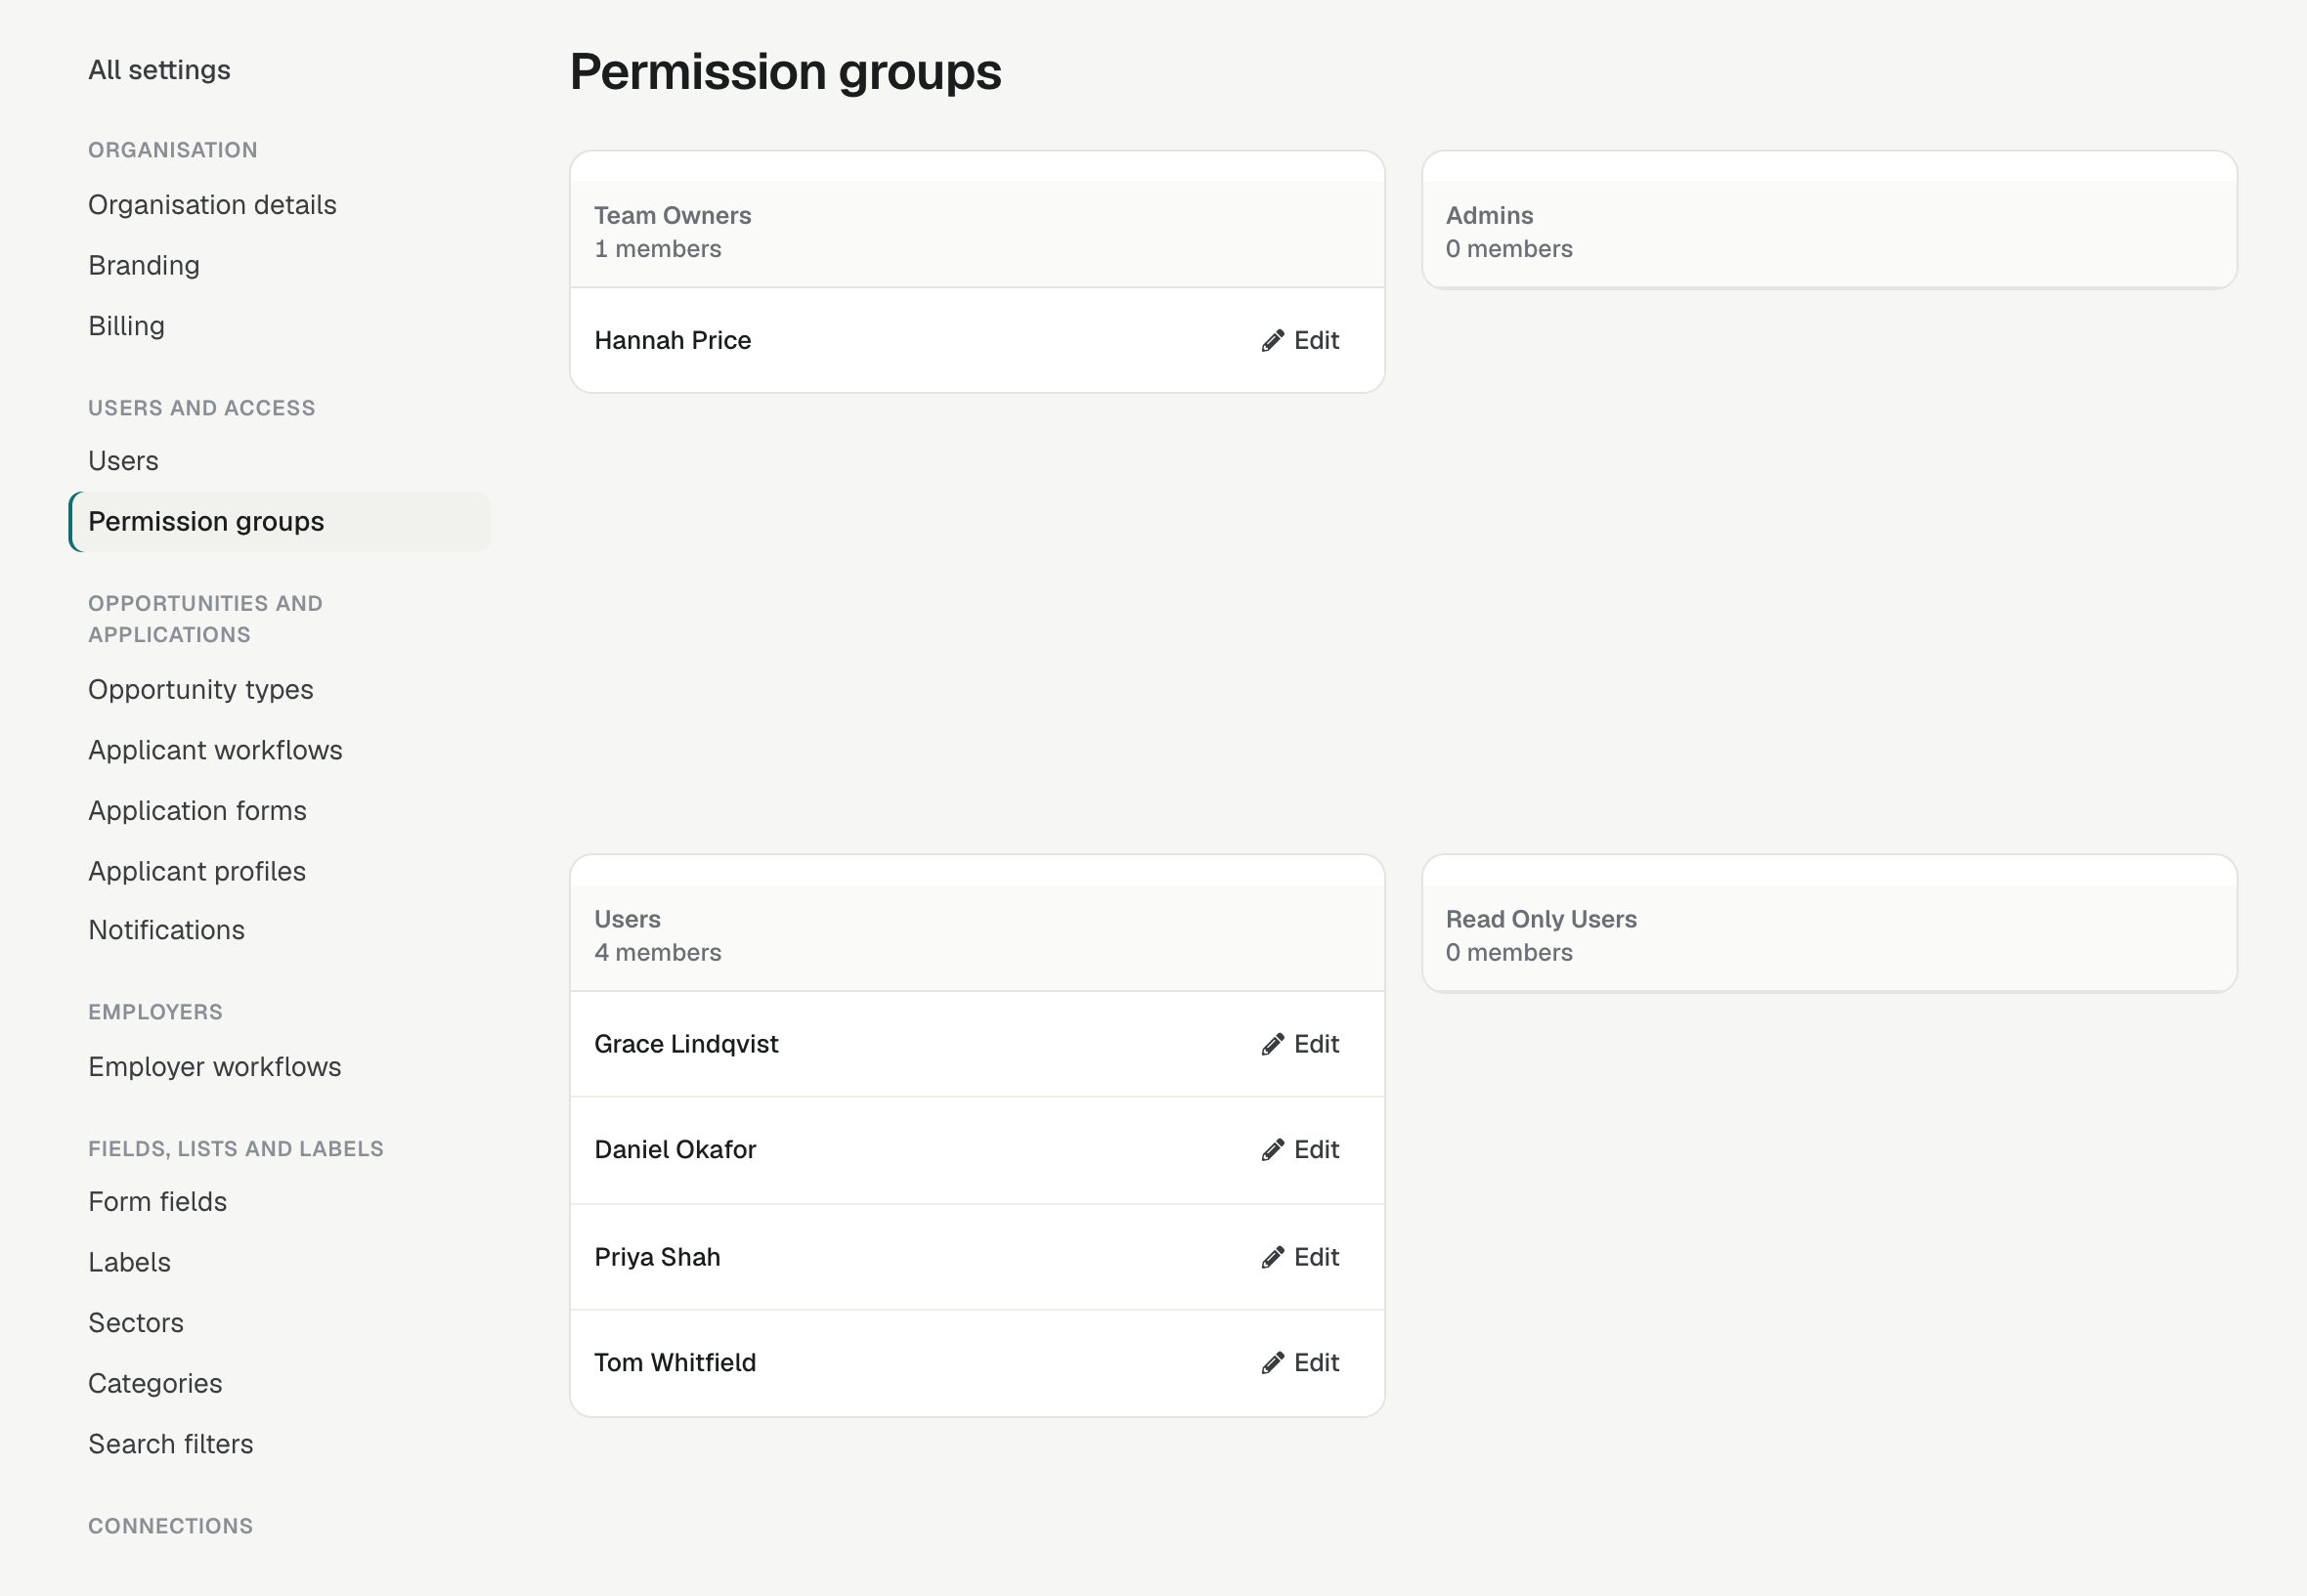Click the Team Owners group header

click(x=977, y=233)
